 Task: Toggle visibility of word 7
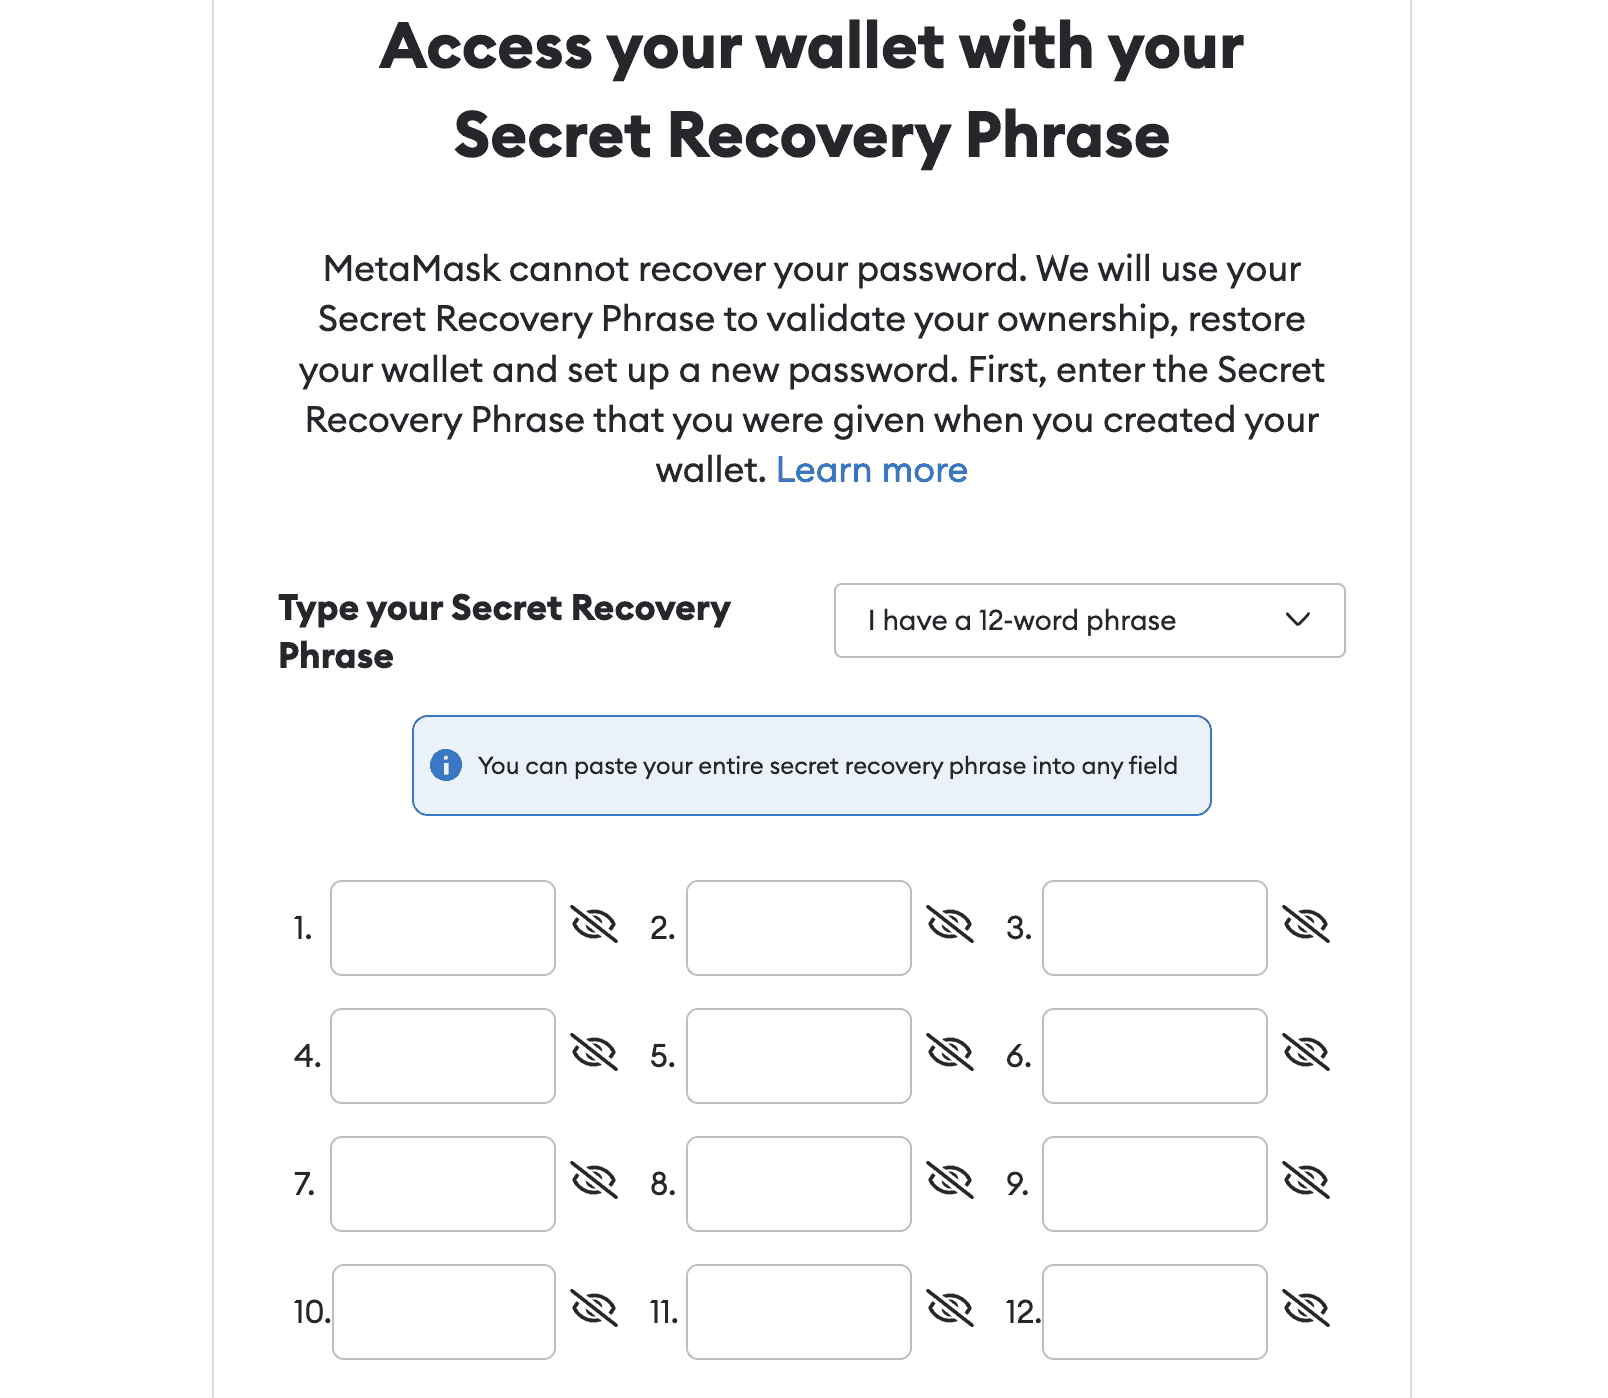click(594, 1181)
